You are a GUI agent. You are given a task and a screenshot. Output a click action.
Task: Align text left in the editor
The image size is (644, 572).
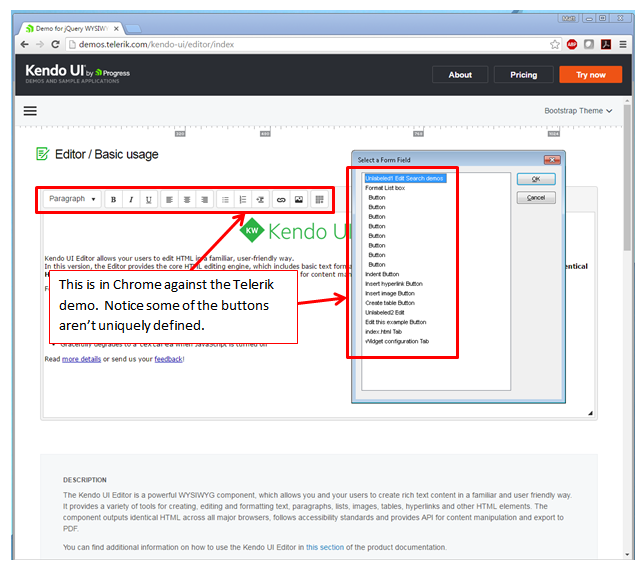coord(169,200)
